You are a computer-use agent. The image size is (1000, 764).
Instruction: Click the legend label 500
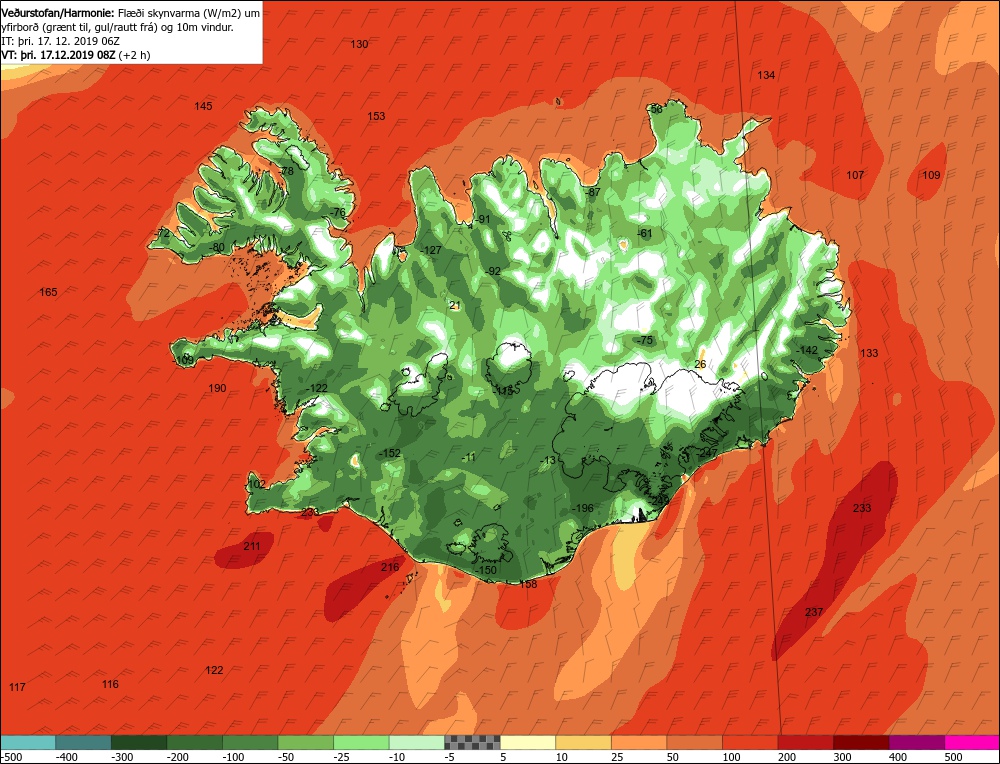coord(953,757)
